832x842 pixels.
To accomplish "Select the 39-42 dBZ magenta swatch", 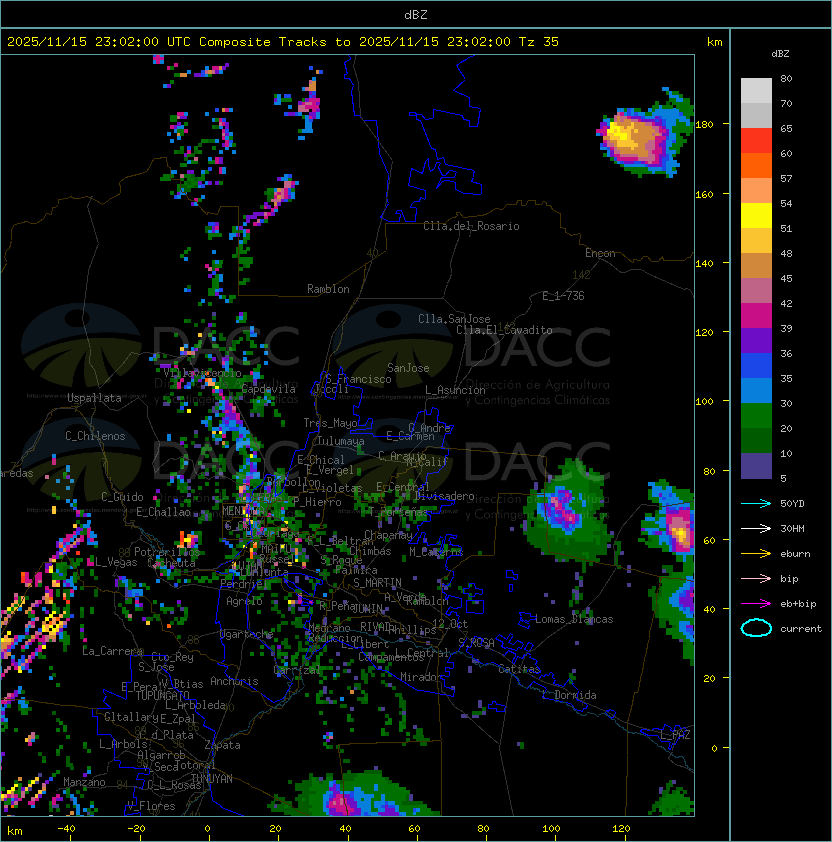I will pyautogui.click(x=756, y=316).
